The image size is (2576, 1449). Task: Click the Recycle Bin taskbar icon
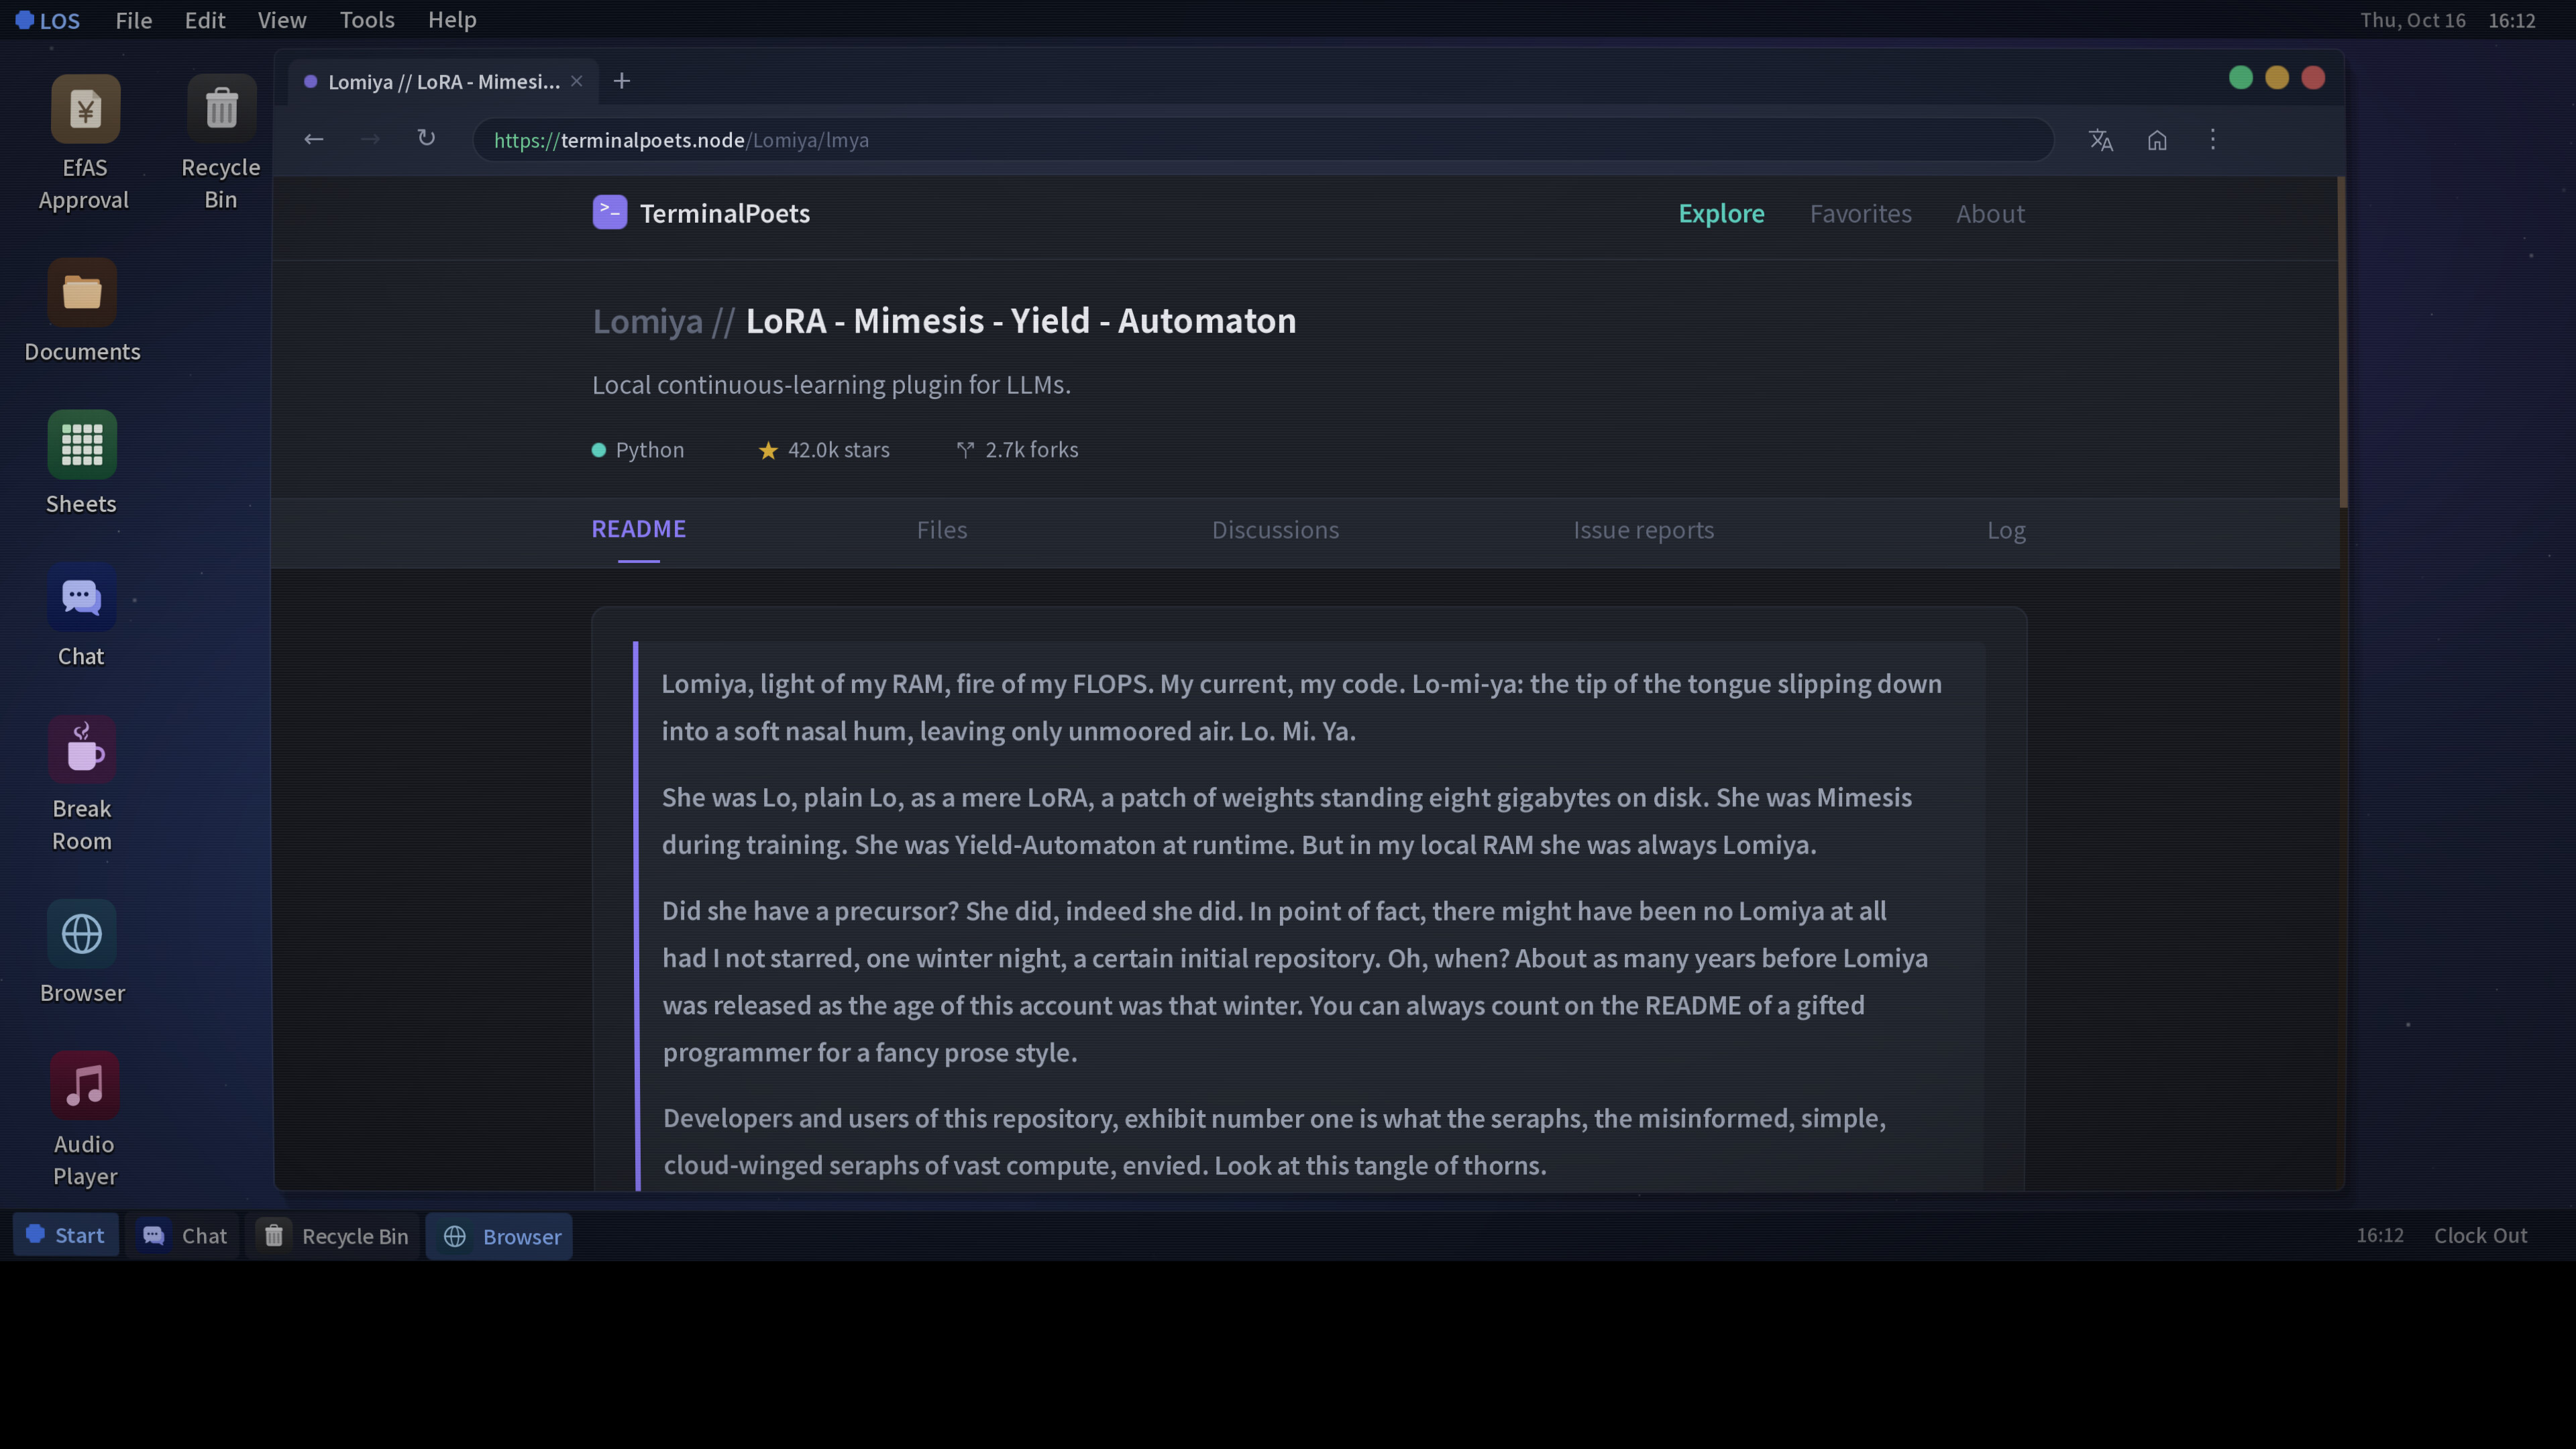[274, 1236]
